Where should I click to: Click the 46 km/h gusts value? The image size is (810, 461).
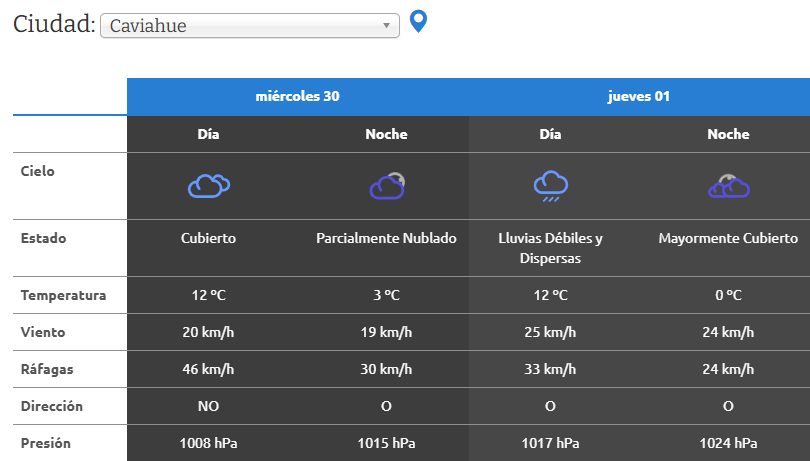(208, 369)
